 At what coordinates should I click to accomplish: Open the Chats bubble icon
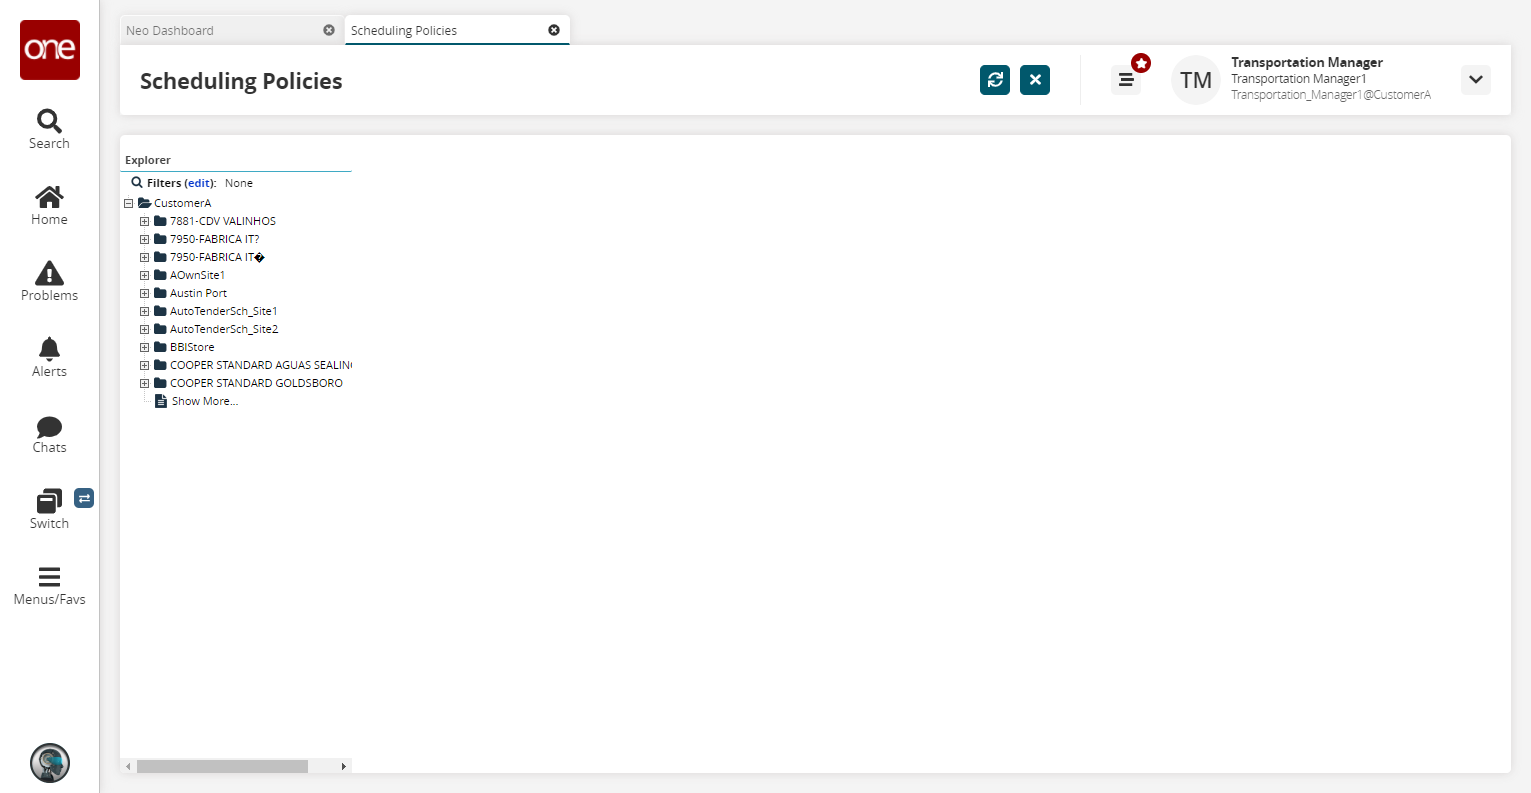49,427
